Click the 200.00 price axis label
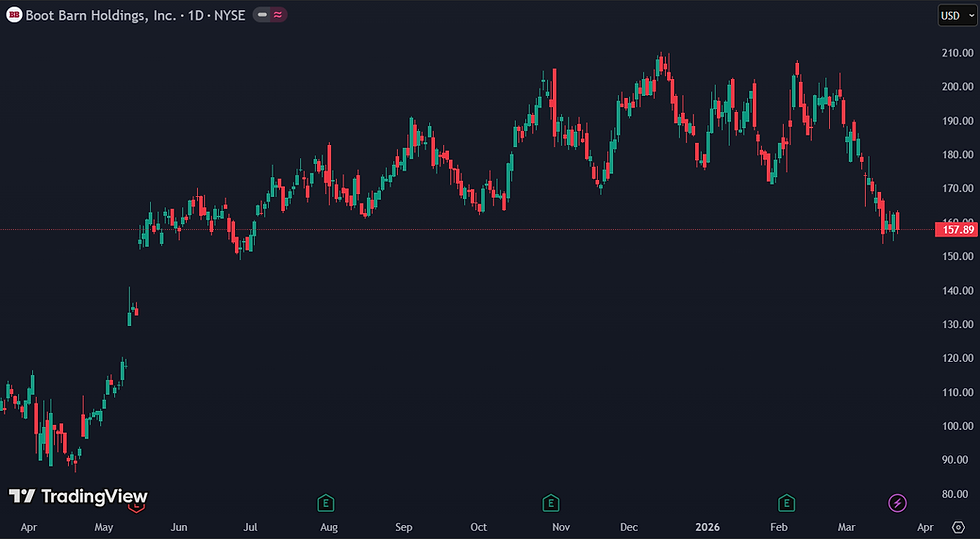Screen dimensions: 980x539 point(958,86)
